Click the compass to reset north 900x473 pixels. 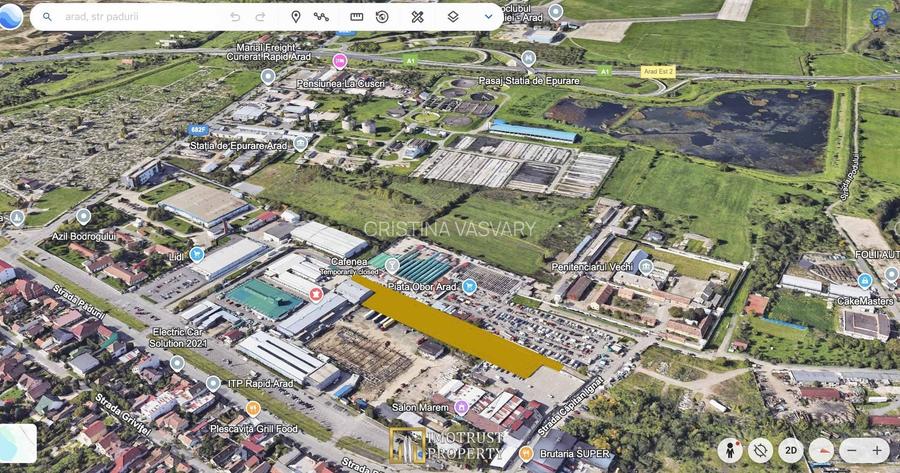(x=821, y=450)
